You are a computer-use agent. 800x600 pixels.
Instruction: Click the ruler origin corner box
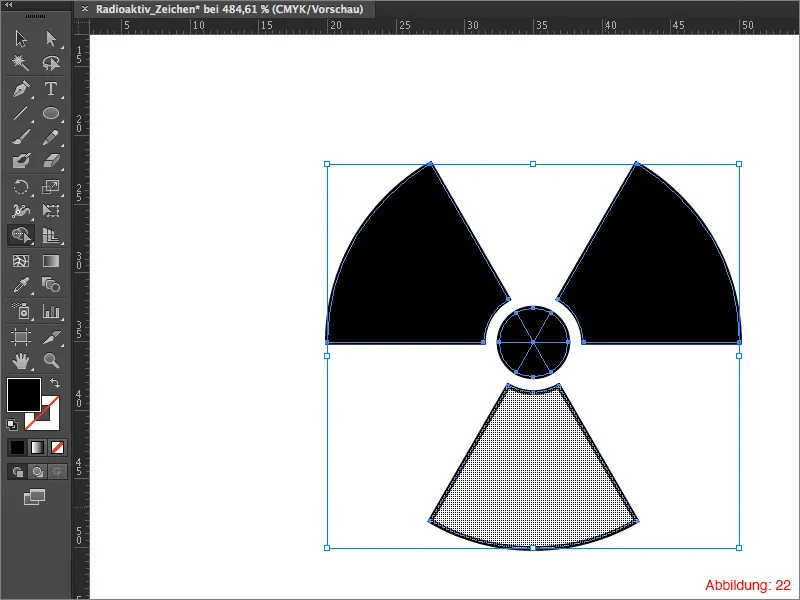(x=82, y=27)
